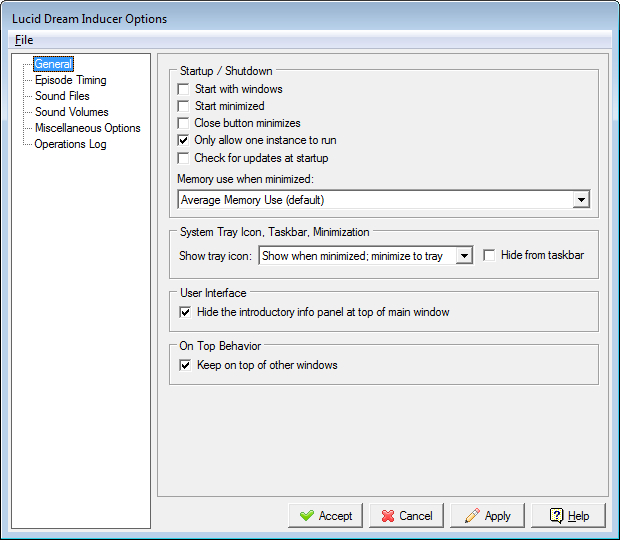This screenshot has width=620, height=540.
Task: Open the Memory use when minimized dropdown
Action: click(x=581, y=200)
